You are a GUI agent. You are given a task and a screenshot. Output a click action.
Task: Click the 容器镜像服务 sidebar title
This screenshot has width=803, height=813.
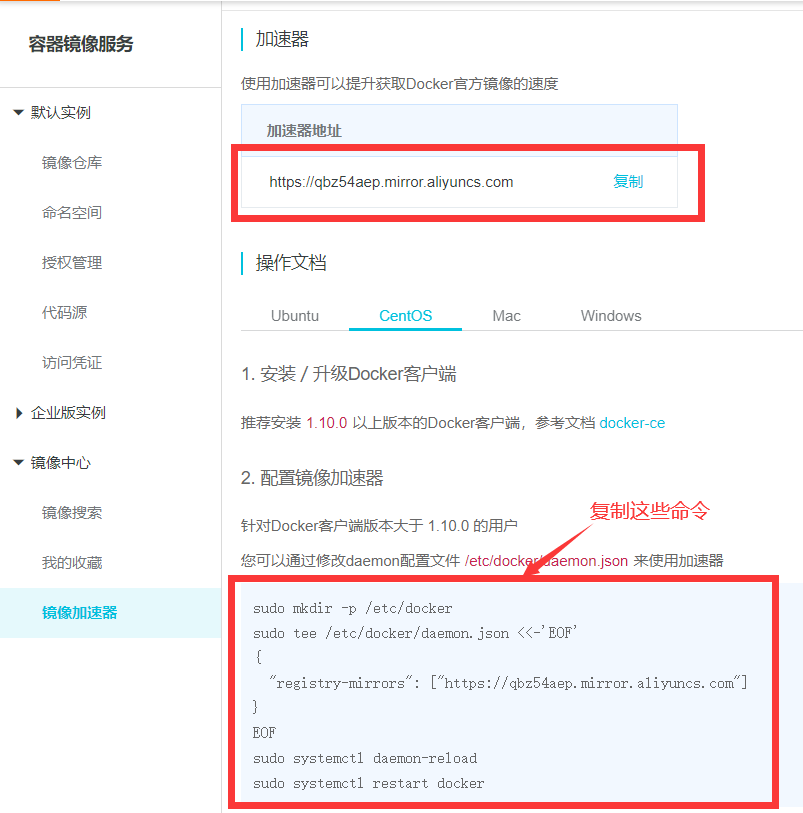(x=81, y=44)
